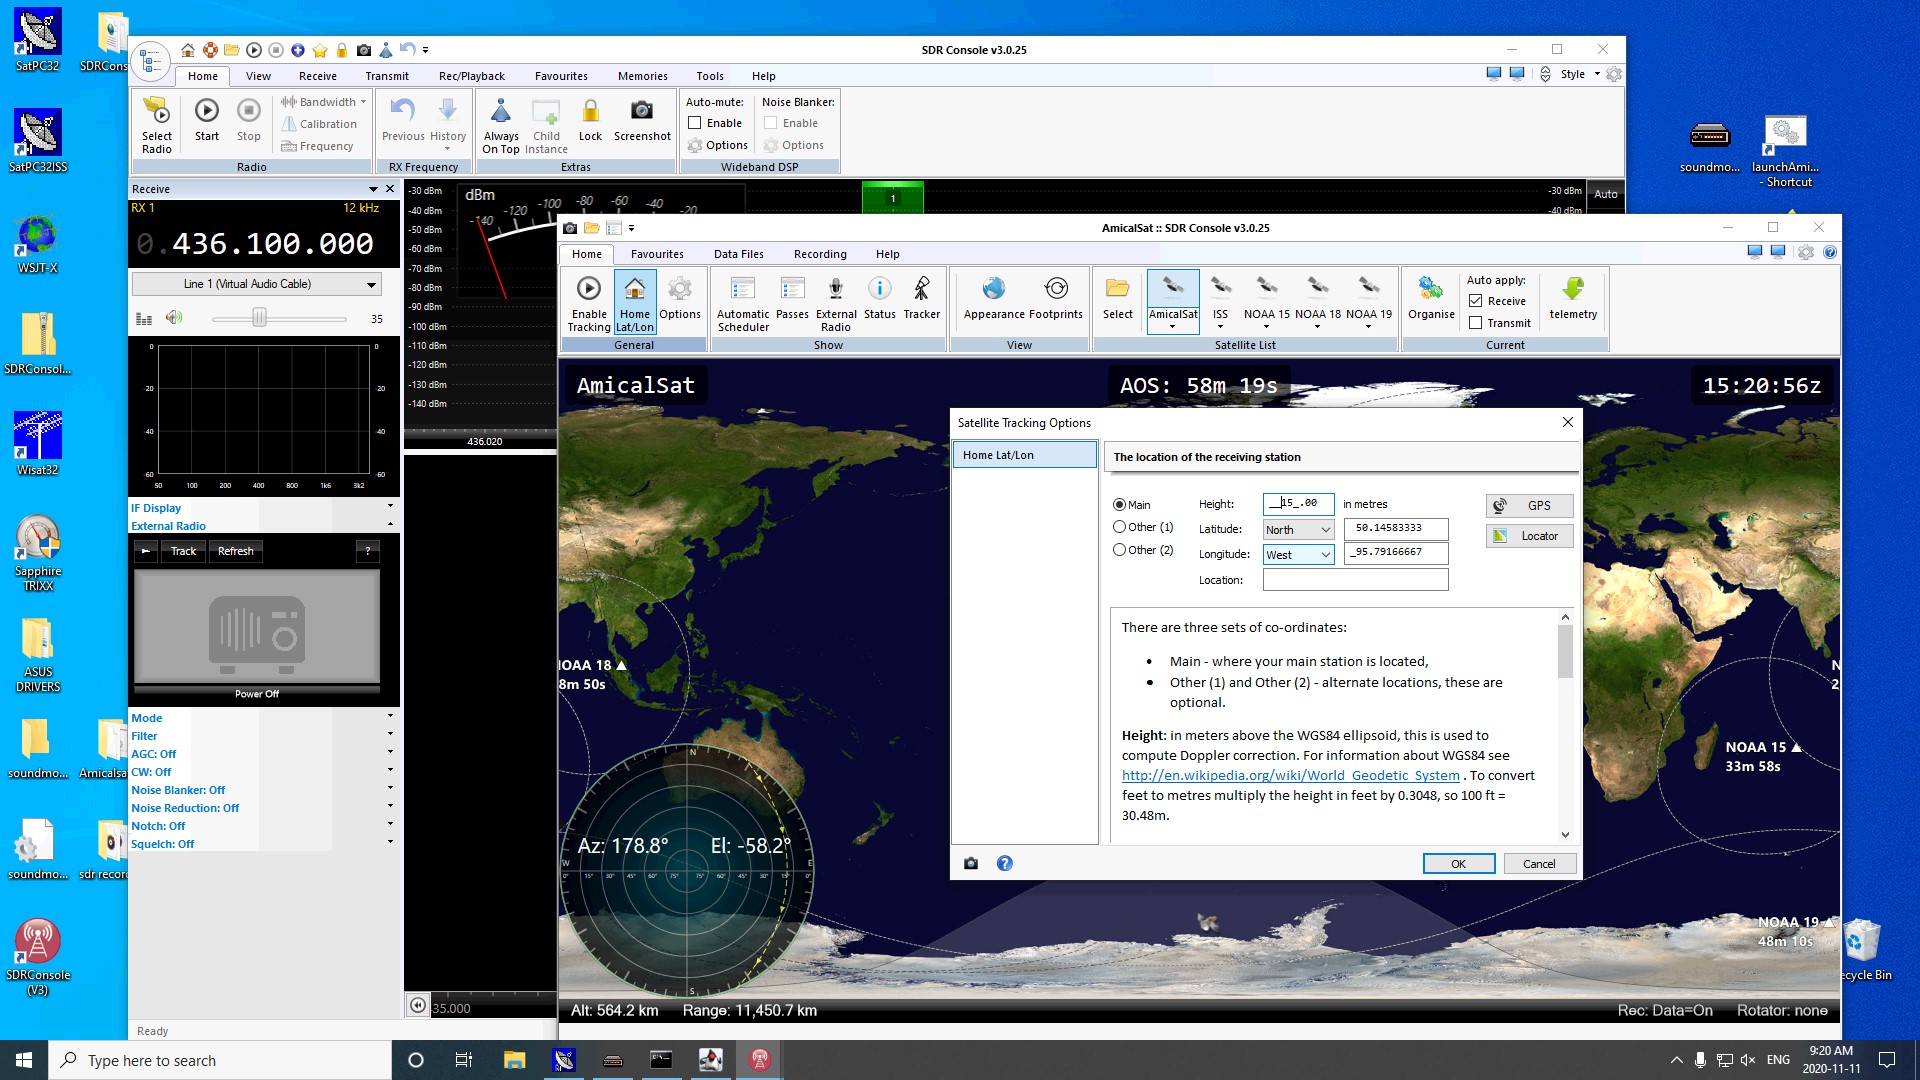Screen dimensions: 1920x1080
Task: Click the Locator button
Action: (x=1529, y=536)
